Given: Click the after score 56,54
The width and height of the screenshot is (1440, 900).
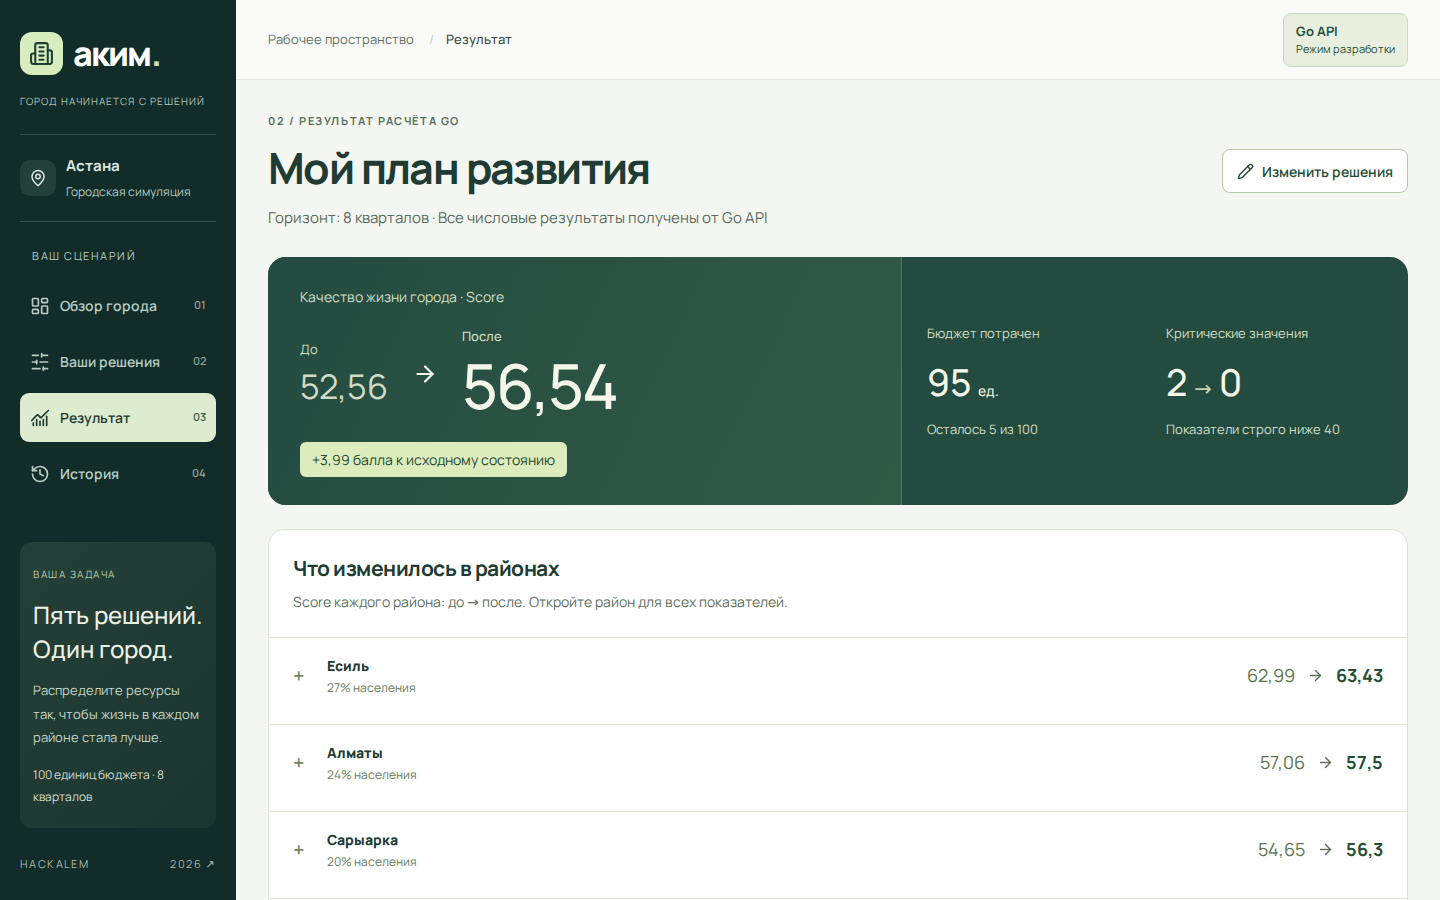Looking at the screenshot, I should [540, 388].
